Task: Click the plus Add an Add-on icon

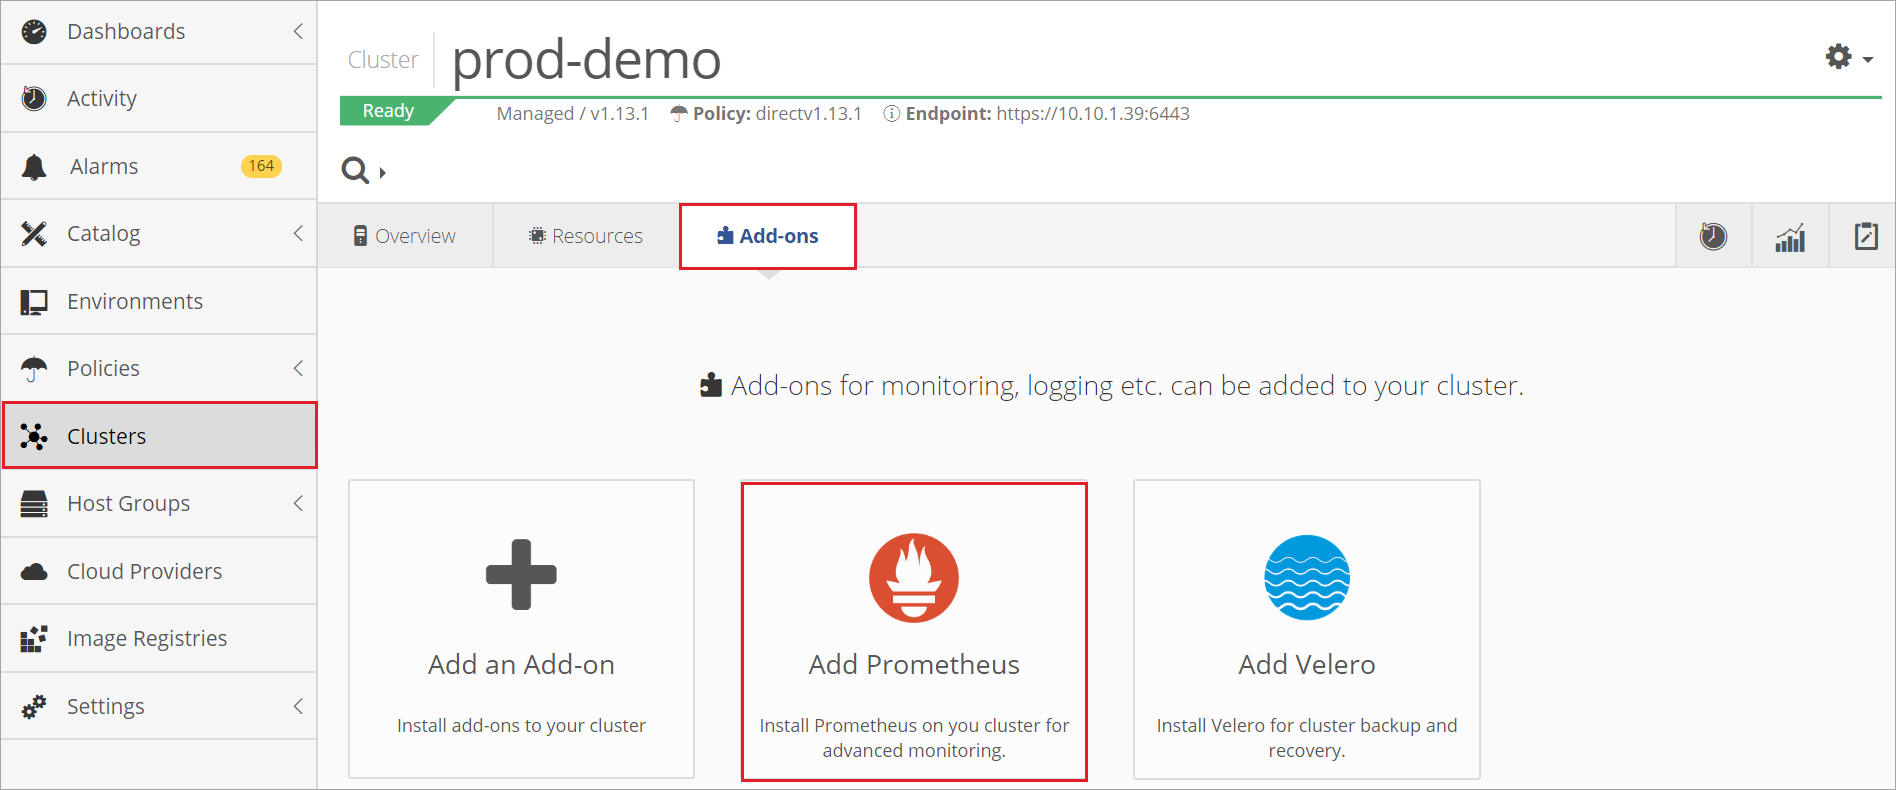Action: [521, 574]
